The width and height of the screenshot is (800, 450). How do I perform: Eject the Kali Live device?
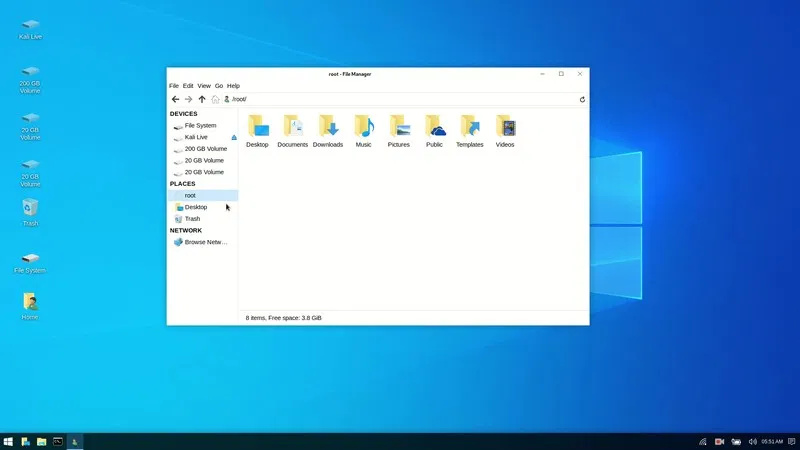pos(234,137)
